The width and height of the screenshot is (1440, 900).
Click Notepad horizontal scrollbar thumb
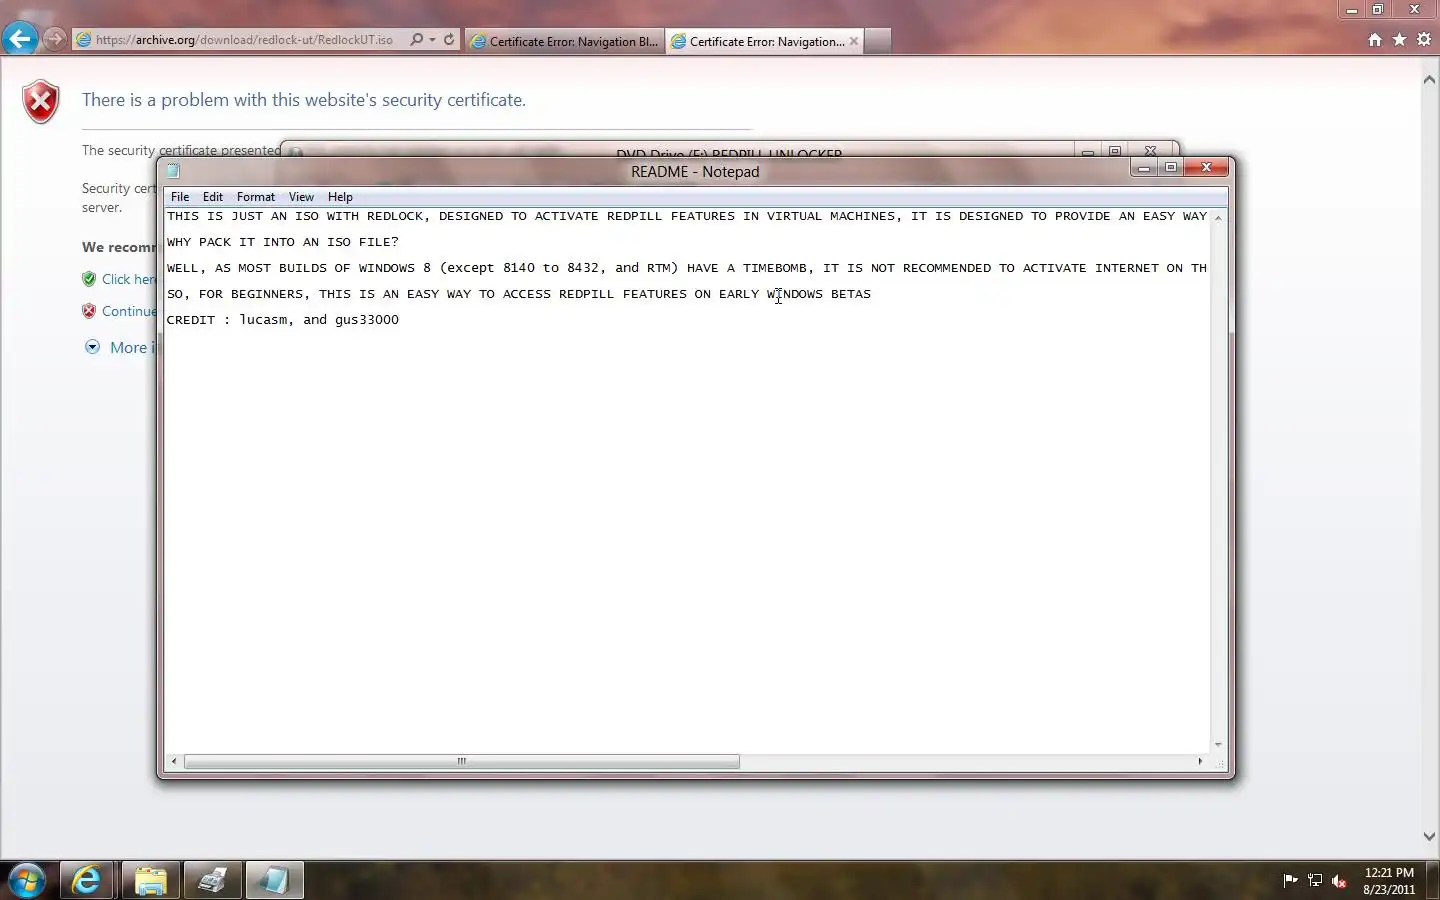point(462,762)
